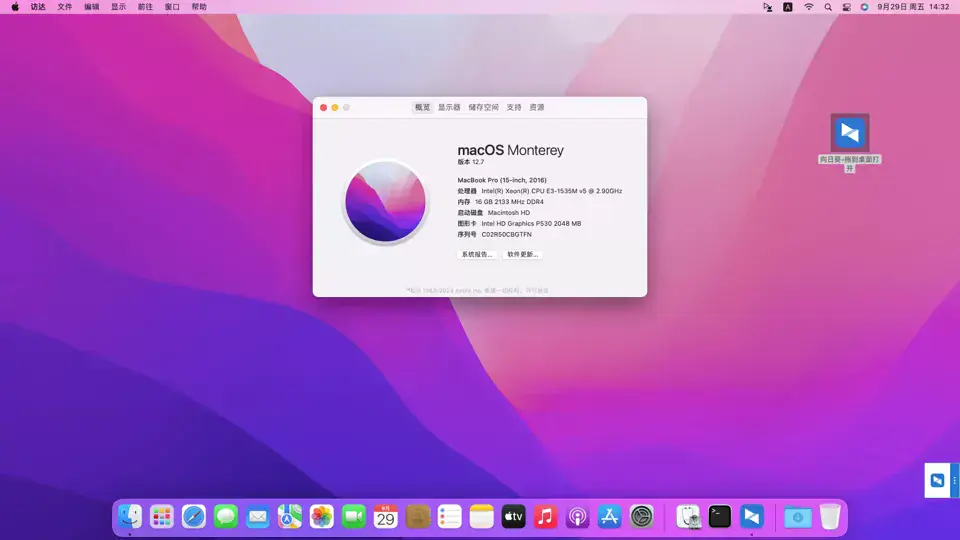Open Reminders from the Dock

449,517
